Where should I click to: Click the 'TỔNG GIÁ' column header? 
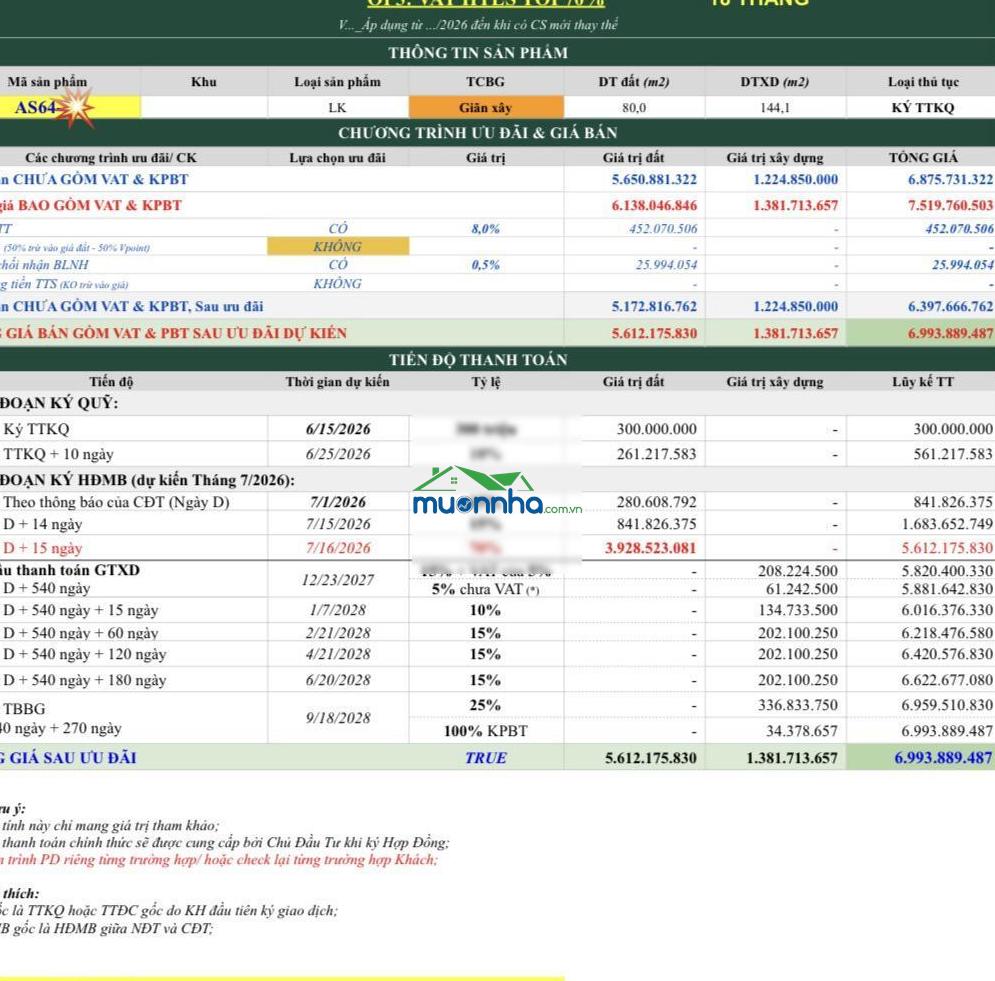pyautogui.click(x=923, y=157)
